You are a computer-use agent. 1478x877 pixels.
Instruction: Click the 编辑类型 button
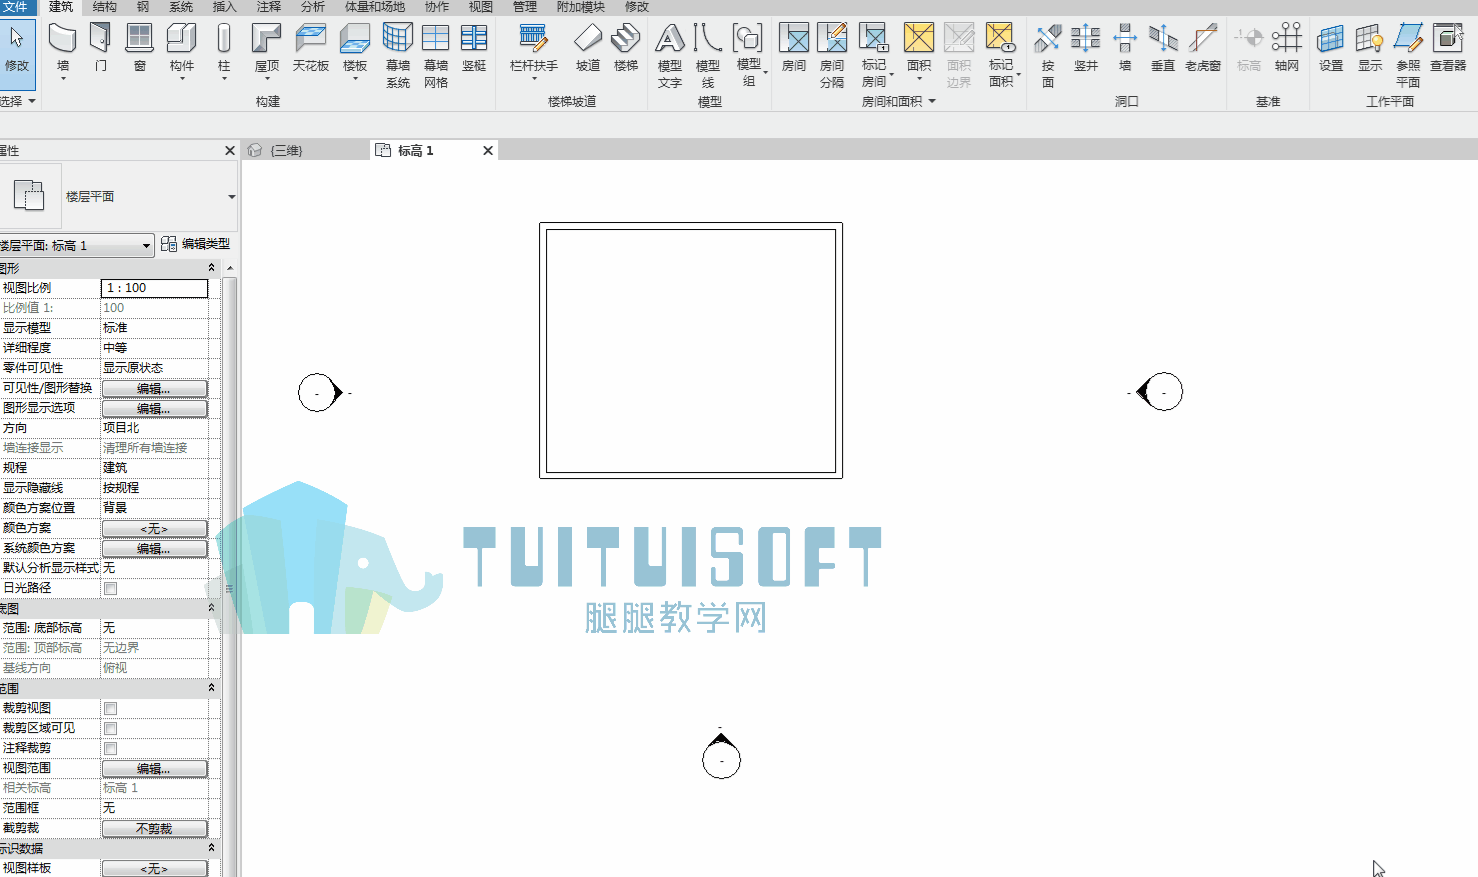pos(196,244)
